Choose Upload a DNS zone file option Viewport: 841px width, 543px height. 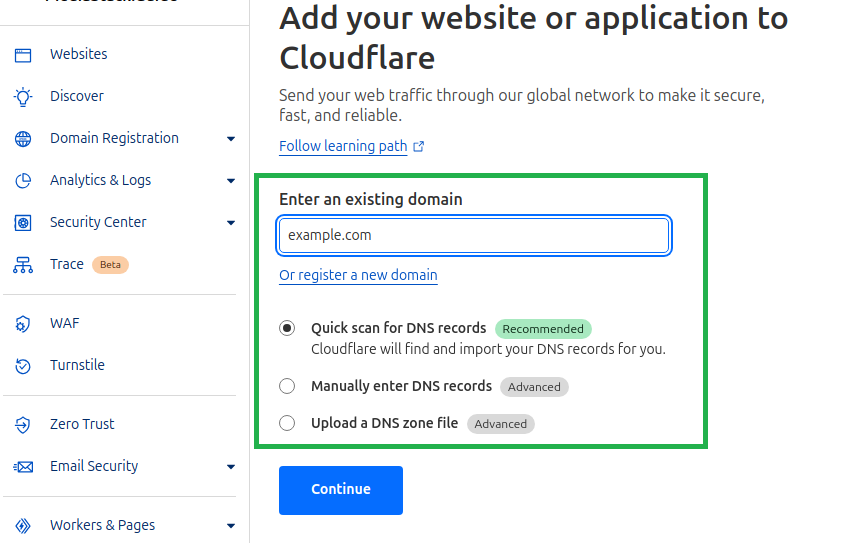(287, 423)
